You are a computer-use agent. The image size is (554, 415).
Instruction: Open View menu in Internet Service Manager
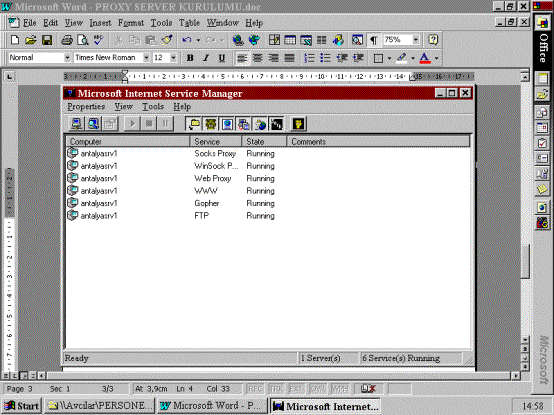point(124,107)
